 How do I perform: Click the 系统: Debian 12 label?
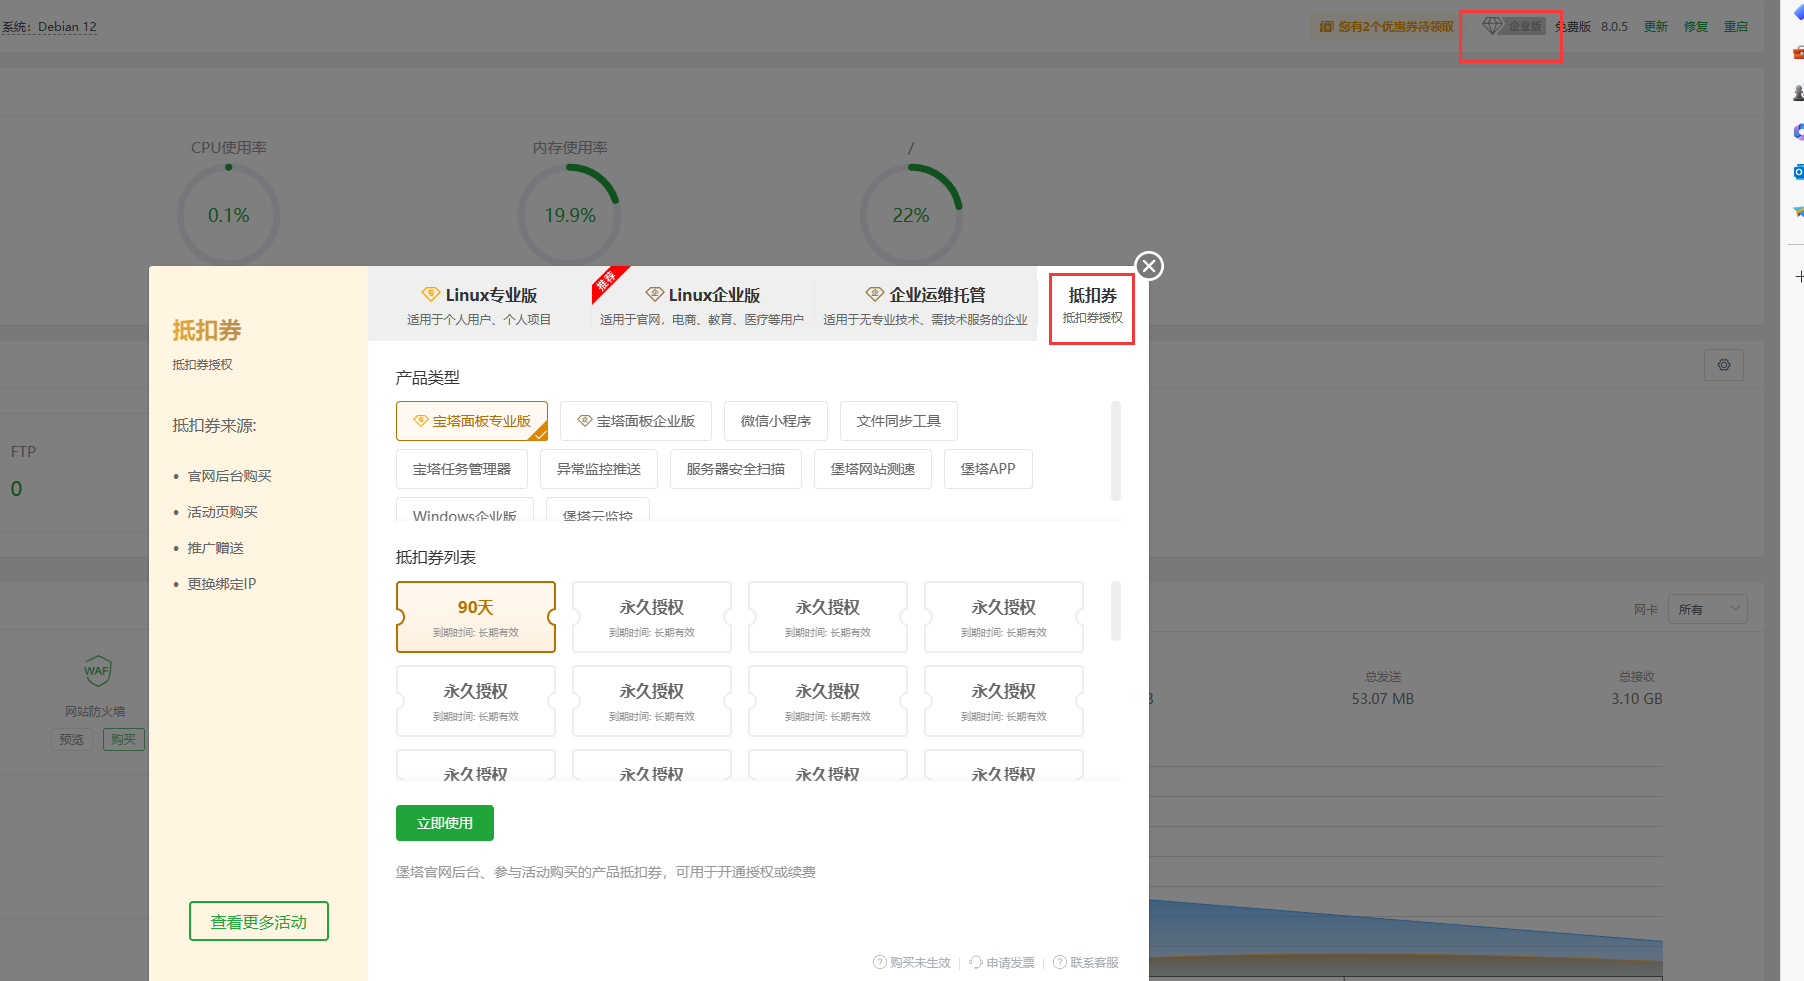pyautogui.click(x=49, y=27)
